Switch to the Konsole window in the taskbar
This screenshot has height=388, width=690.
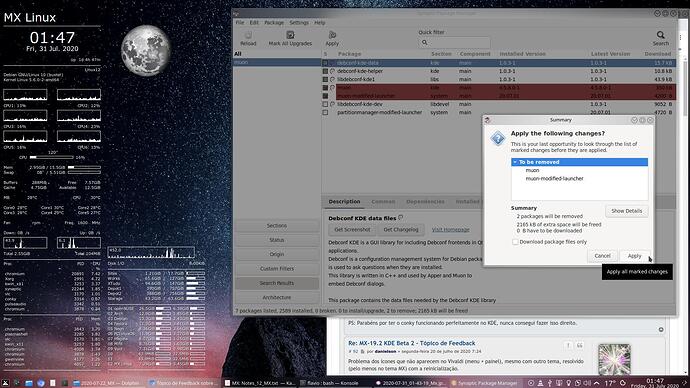point(334,383)
